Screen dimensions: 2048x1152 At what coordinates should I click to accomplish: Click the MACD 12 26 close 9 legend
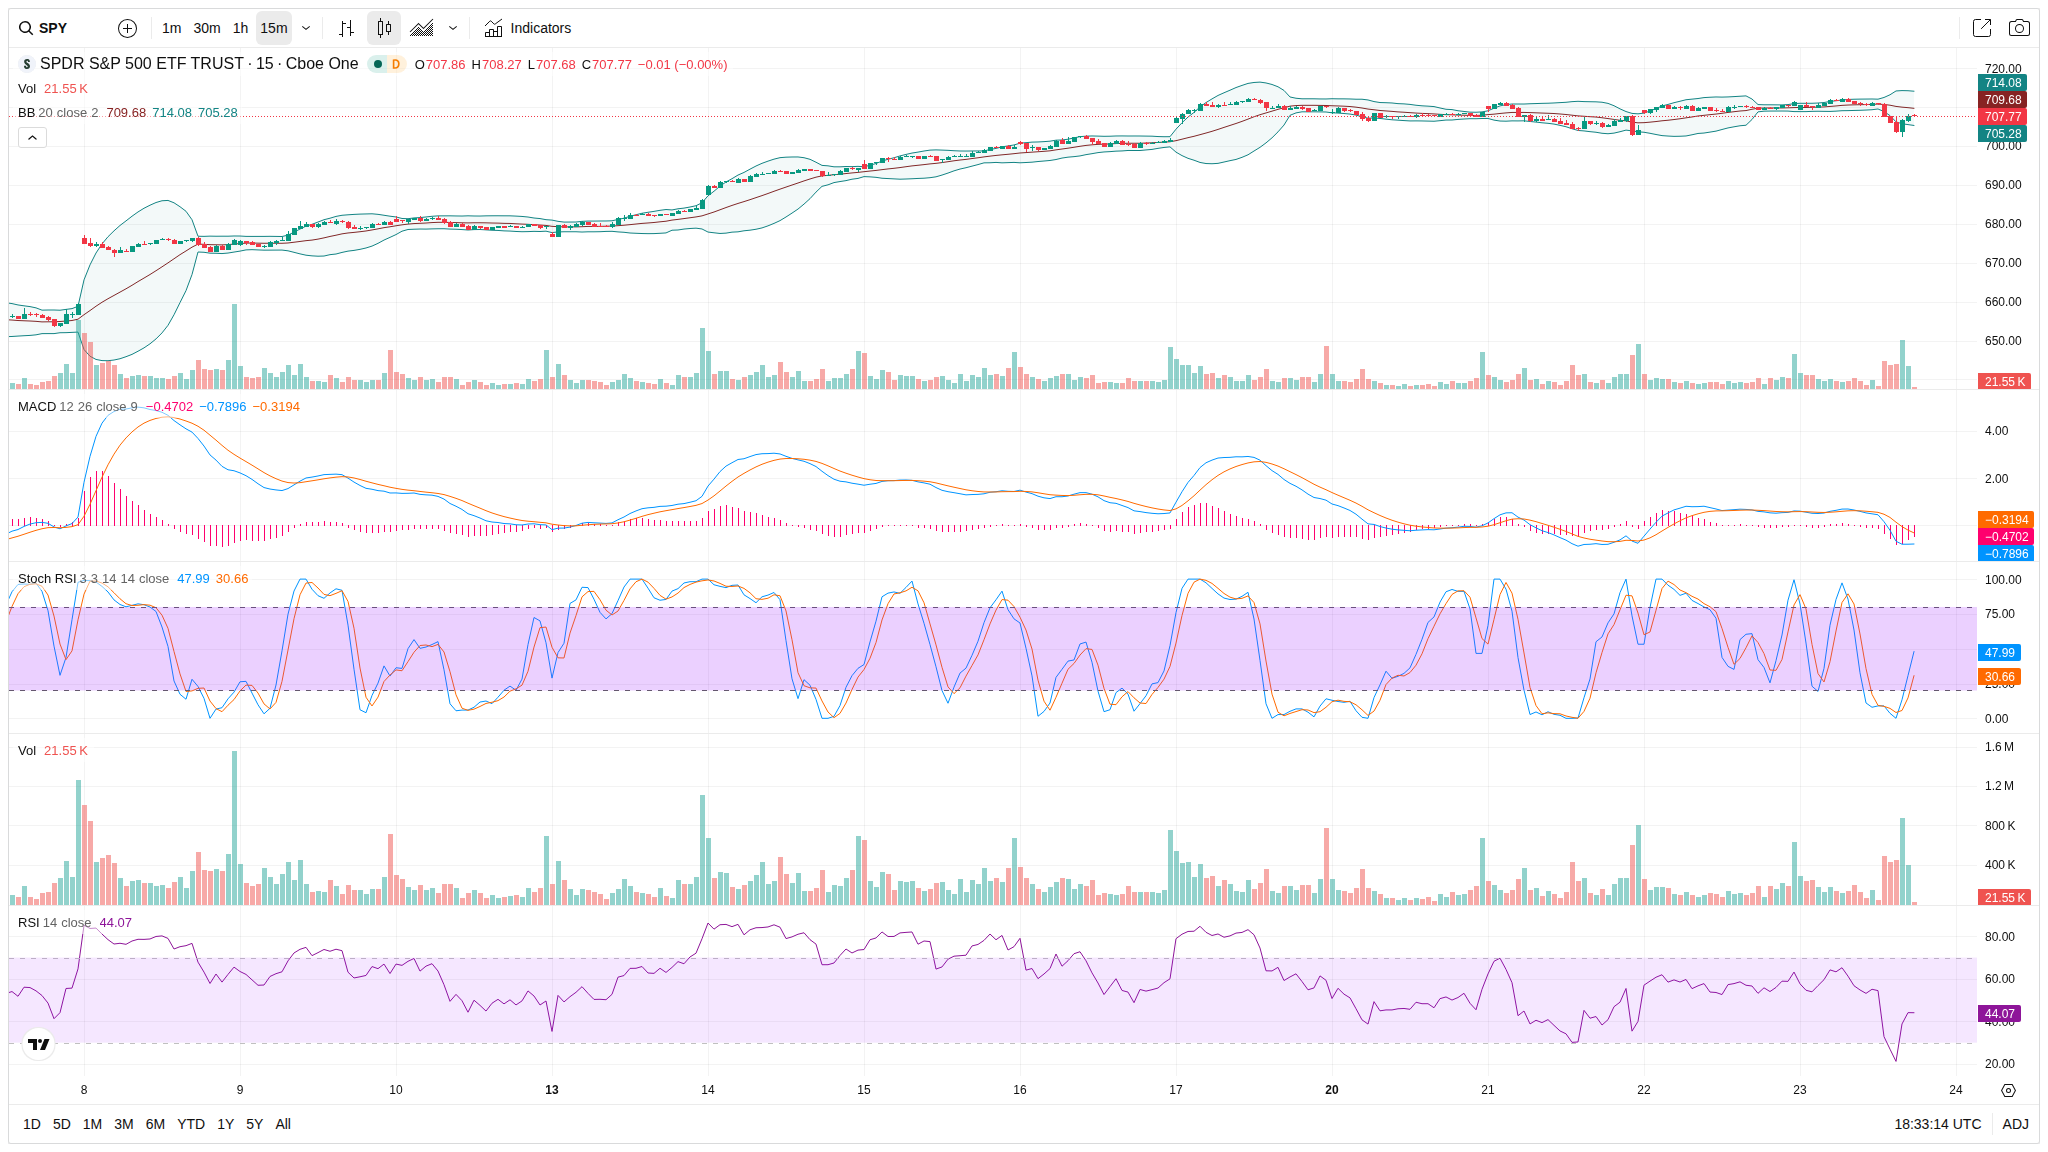tap(78, 407)
